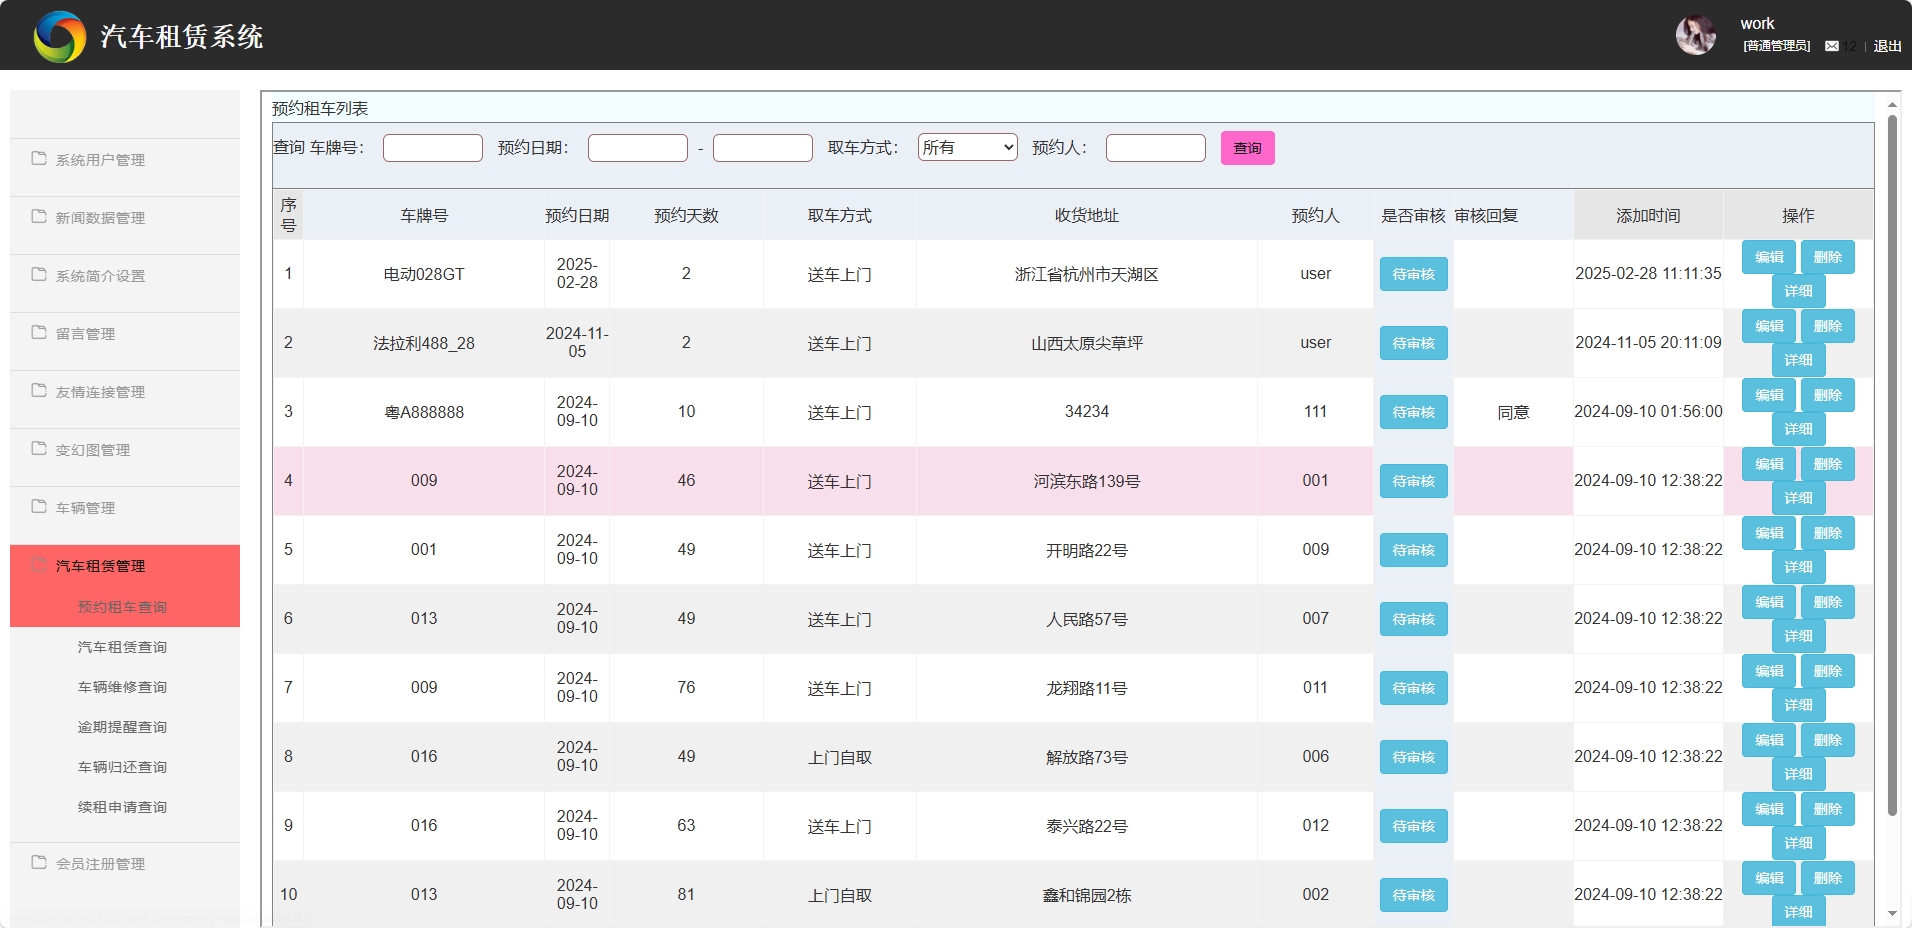Click the folder icon beside 新闻数据管理

(x=37, y=216)
